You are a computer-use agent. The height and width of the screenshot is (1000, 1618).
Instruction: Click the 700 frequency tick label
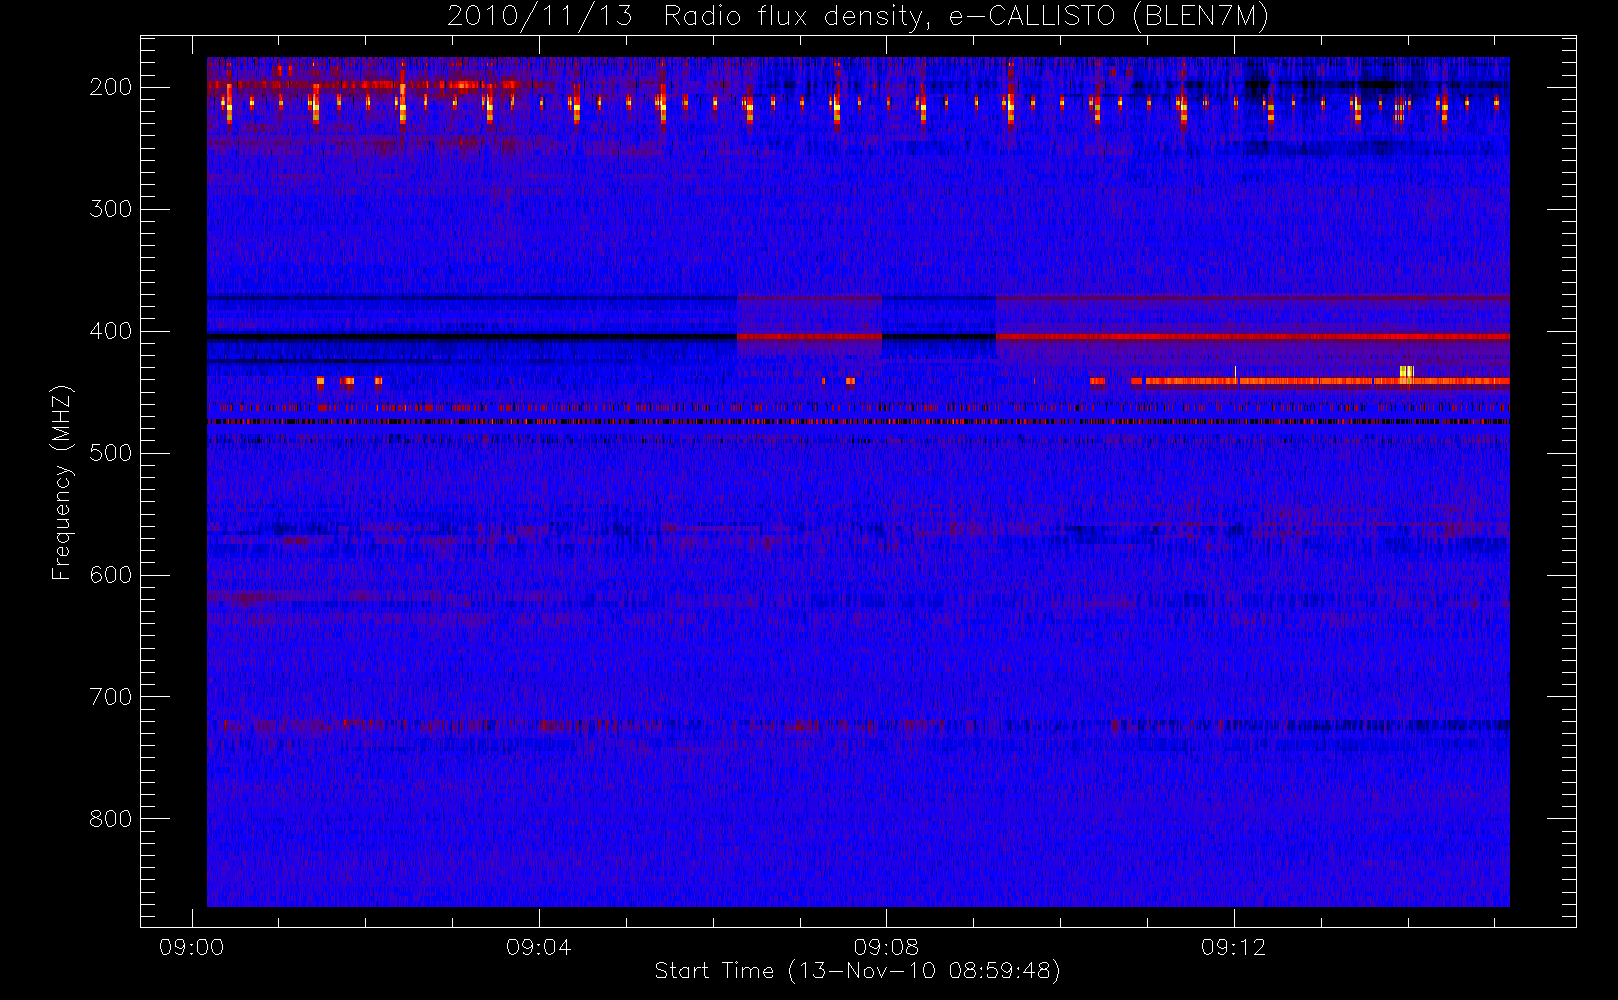tap(111, 697)
